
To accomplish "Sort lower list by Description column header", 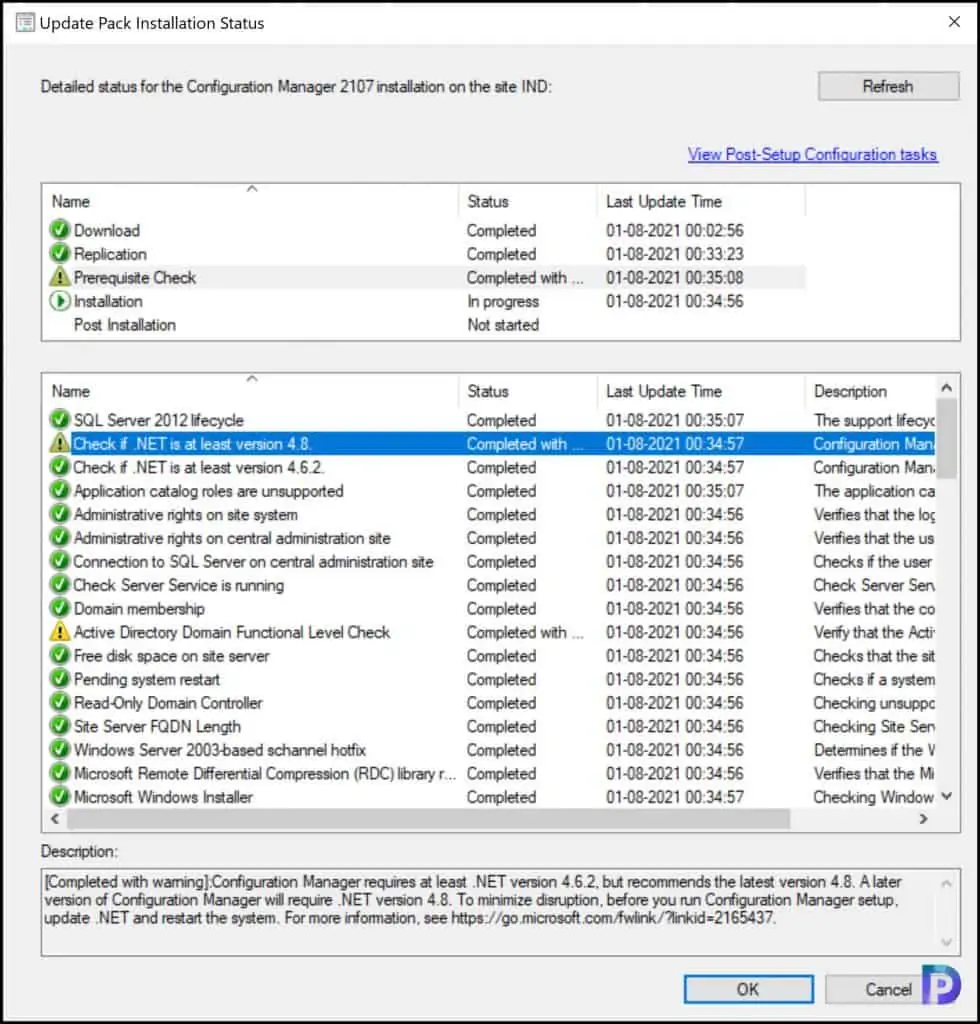I will 870,391.
